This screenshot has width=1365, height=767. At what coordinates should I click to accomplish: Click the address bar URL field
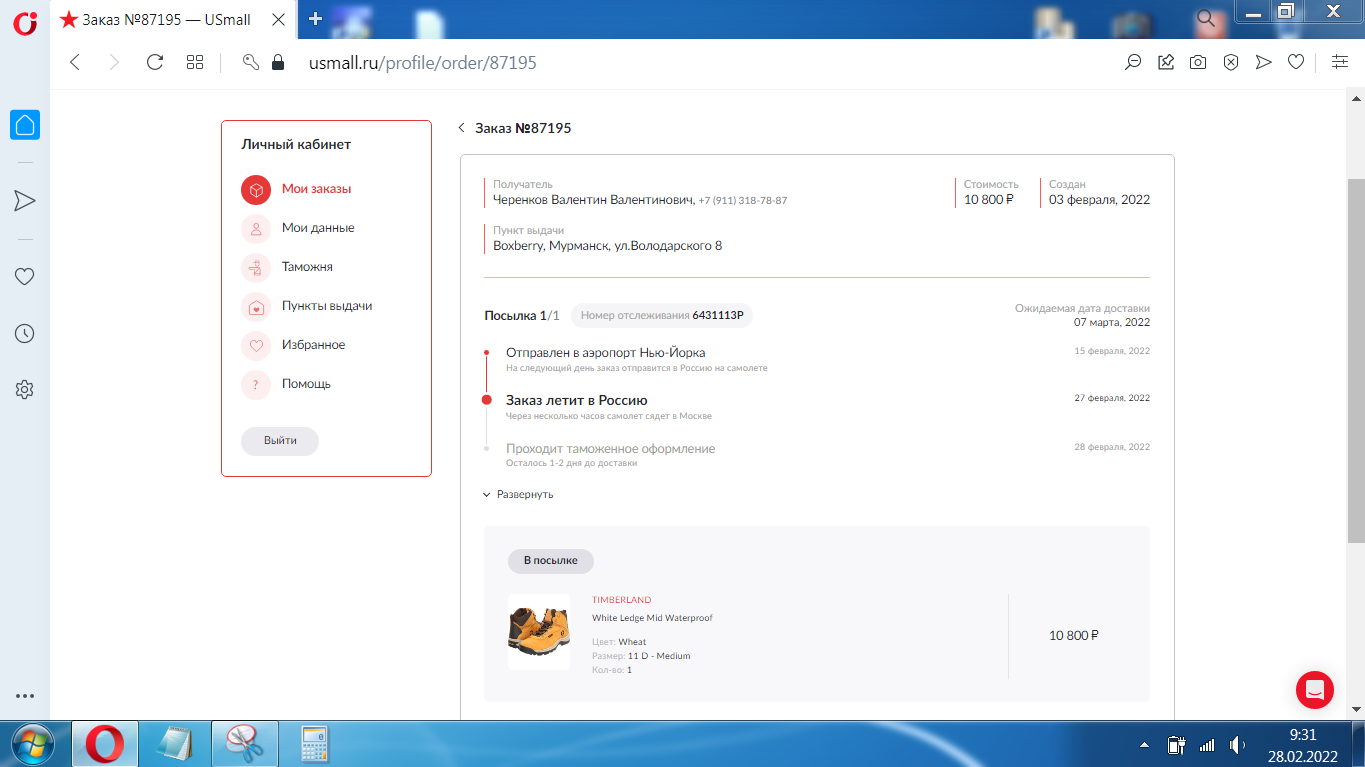pyautogui.click(x=422, y=62)
